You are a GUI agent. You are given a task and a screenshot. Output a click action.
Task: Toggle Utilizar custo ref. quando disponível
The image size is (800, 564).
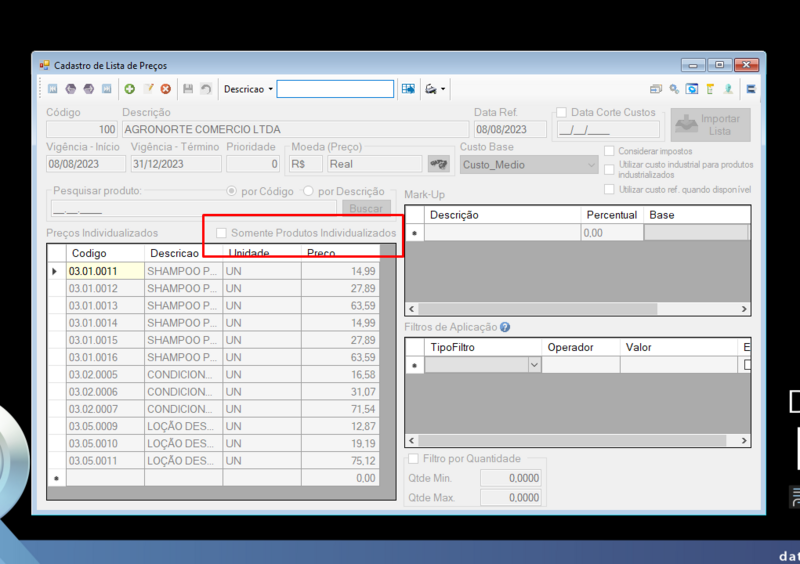[609, 189]
